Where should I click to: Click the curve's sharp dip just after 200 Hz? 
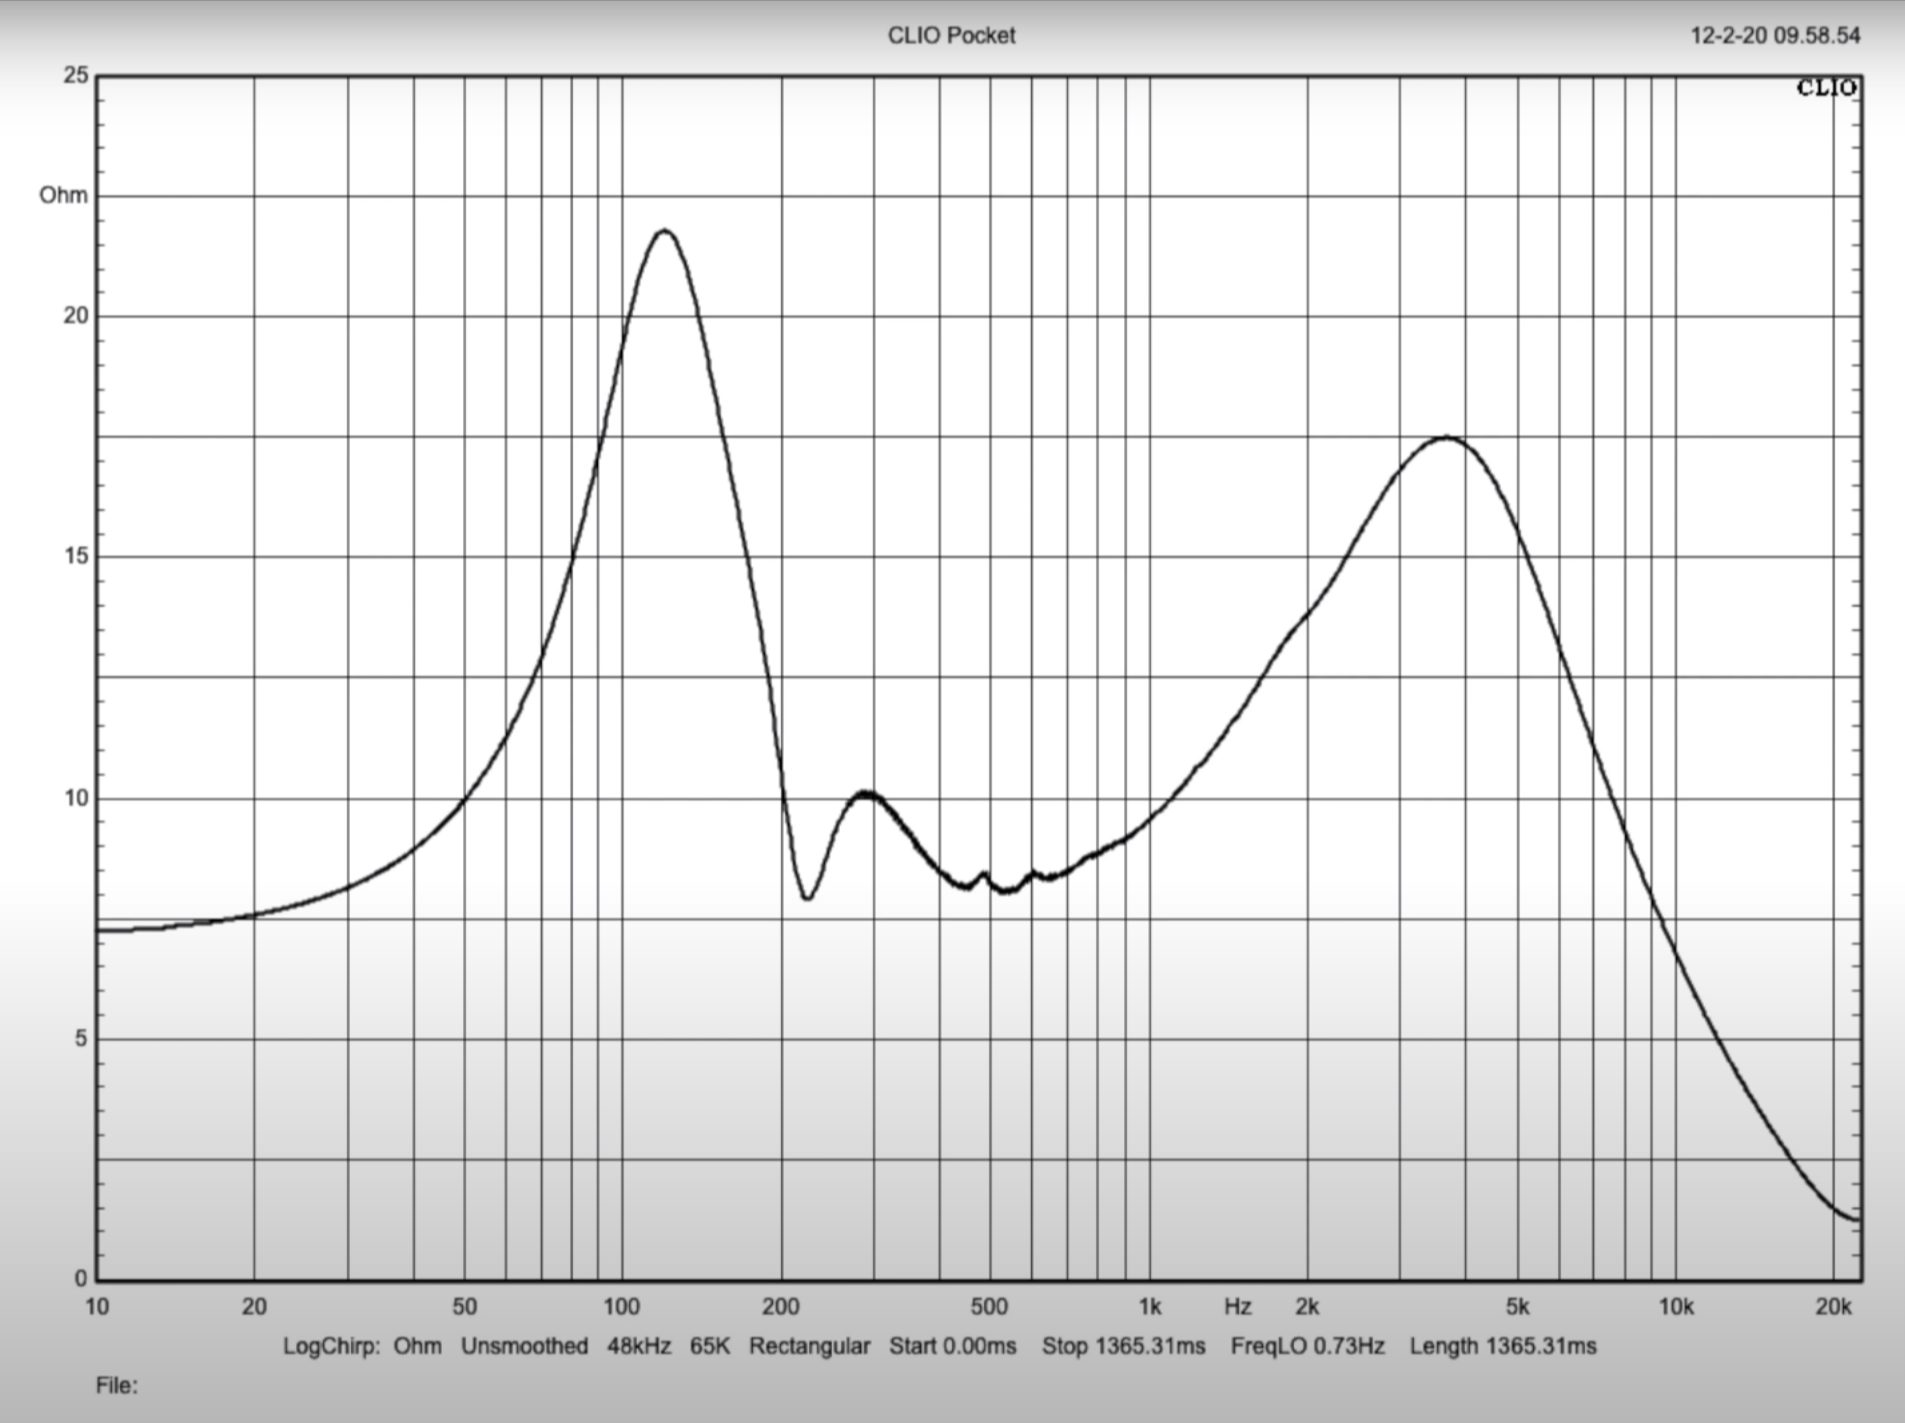807,897
